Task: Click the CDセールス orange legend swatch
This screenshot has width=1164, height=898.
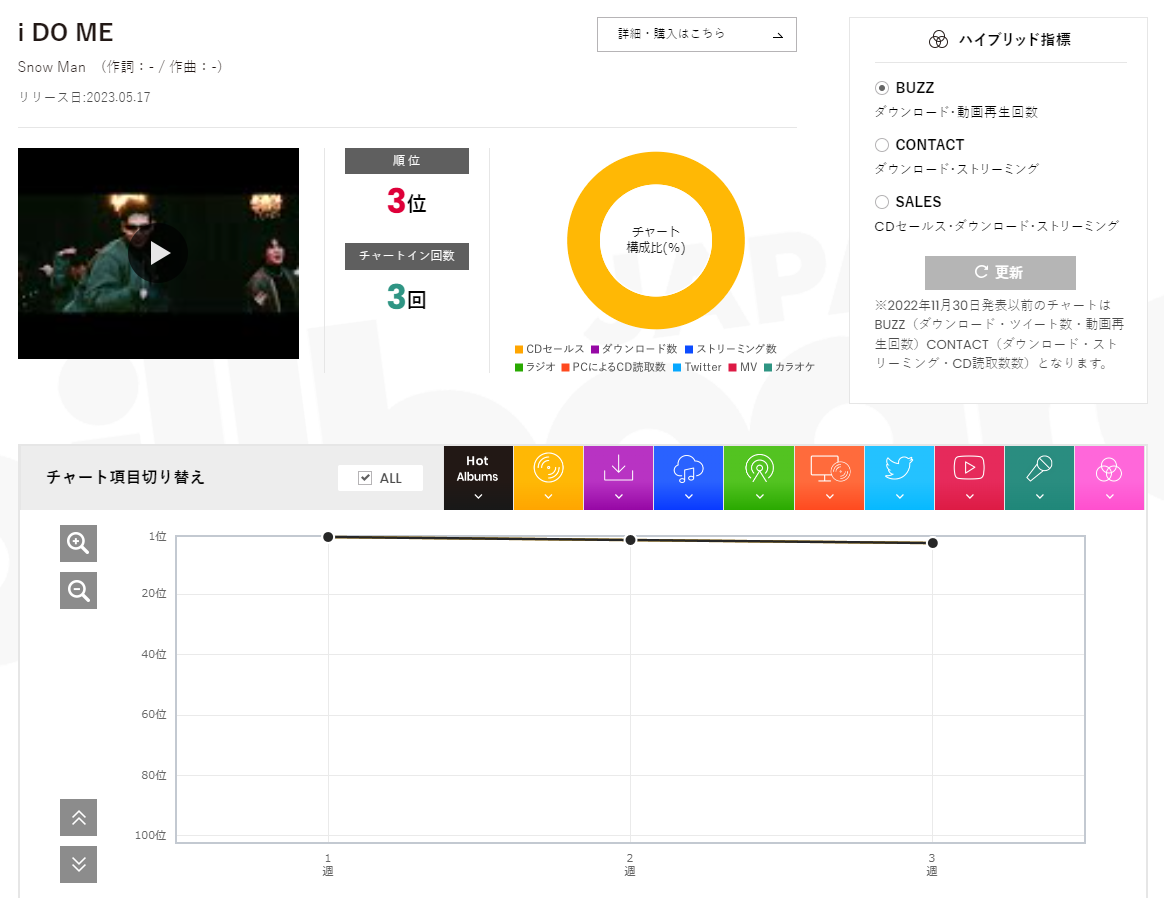Action: click(x=519, y=349)
